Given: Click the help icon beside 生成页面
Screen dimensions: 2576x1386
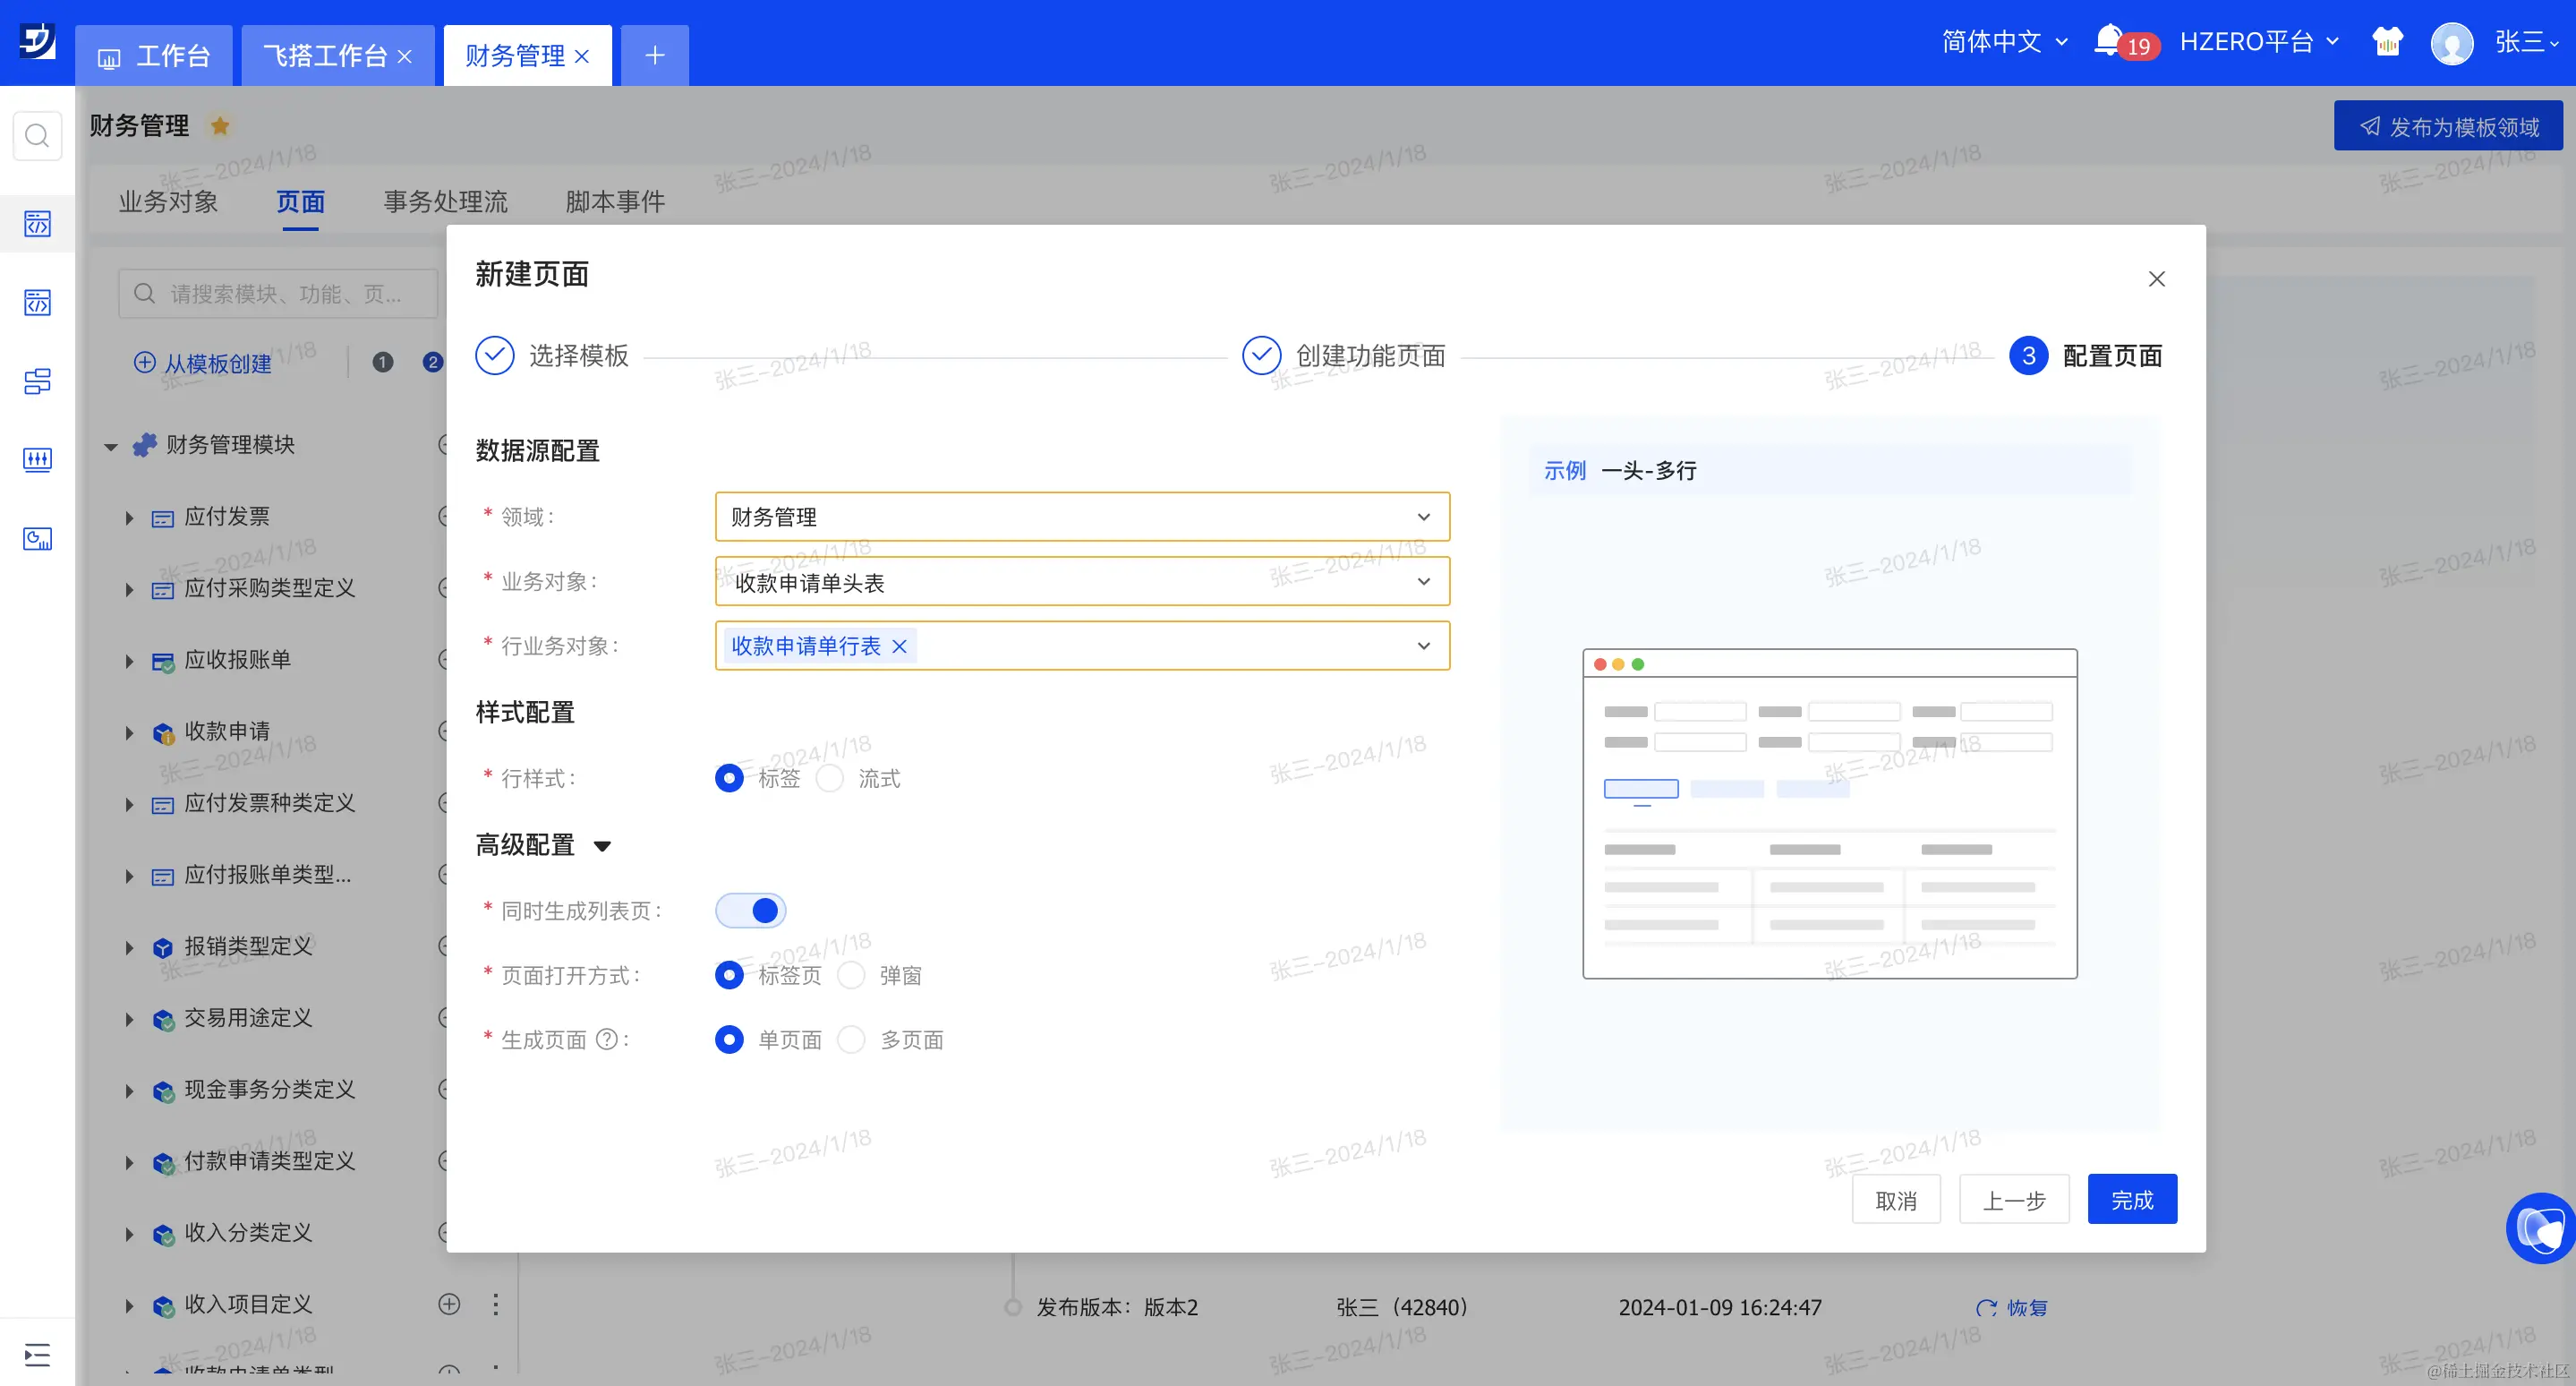Looking at the screenshot, I should coord(606,1040).
